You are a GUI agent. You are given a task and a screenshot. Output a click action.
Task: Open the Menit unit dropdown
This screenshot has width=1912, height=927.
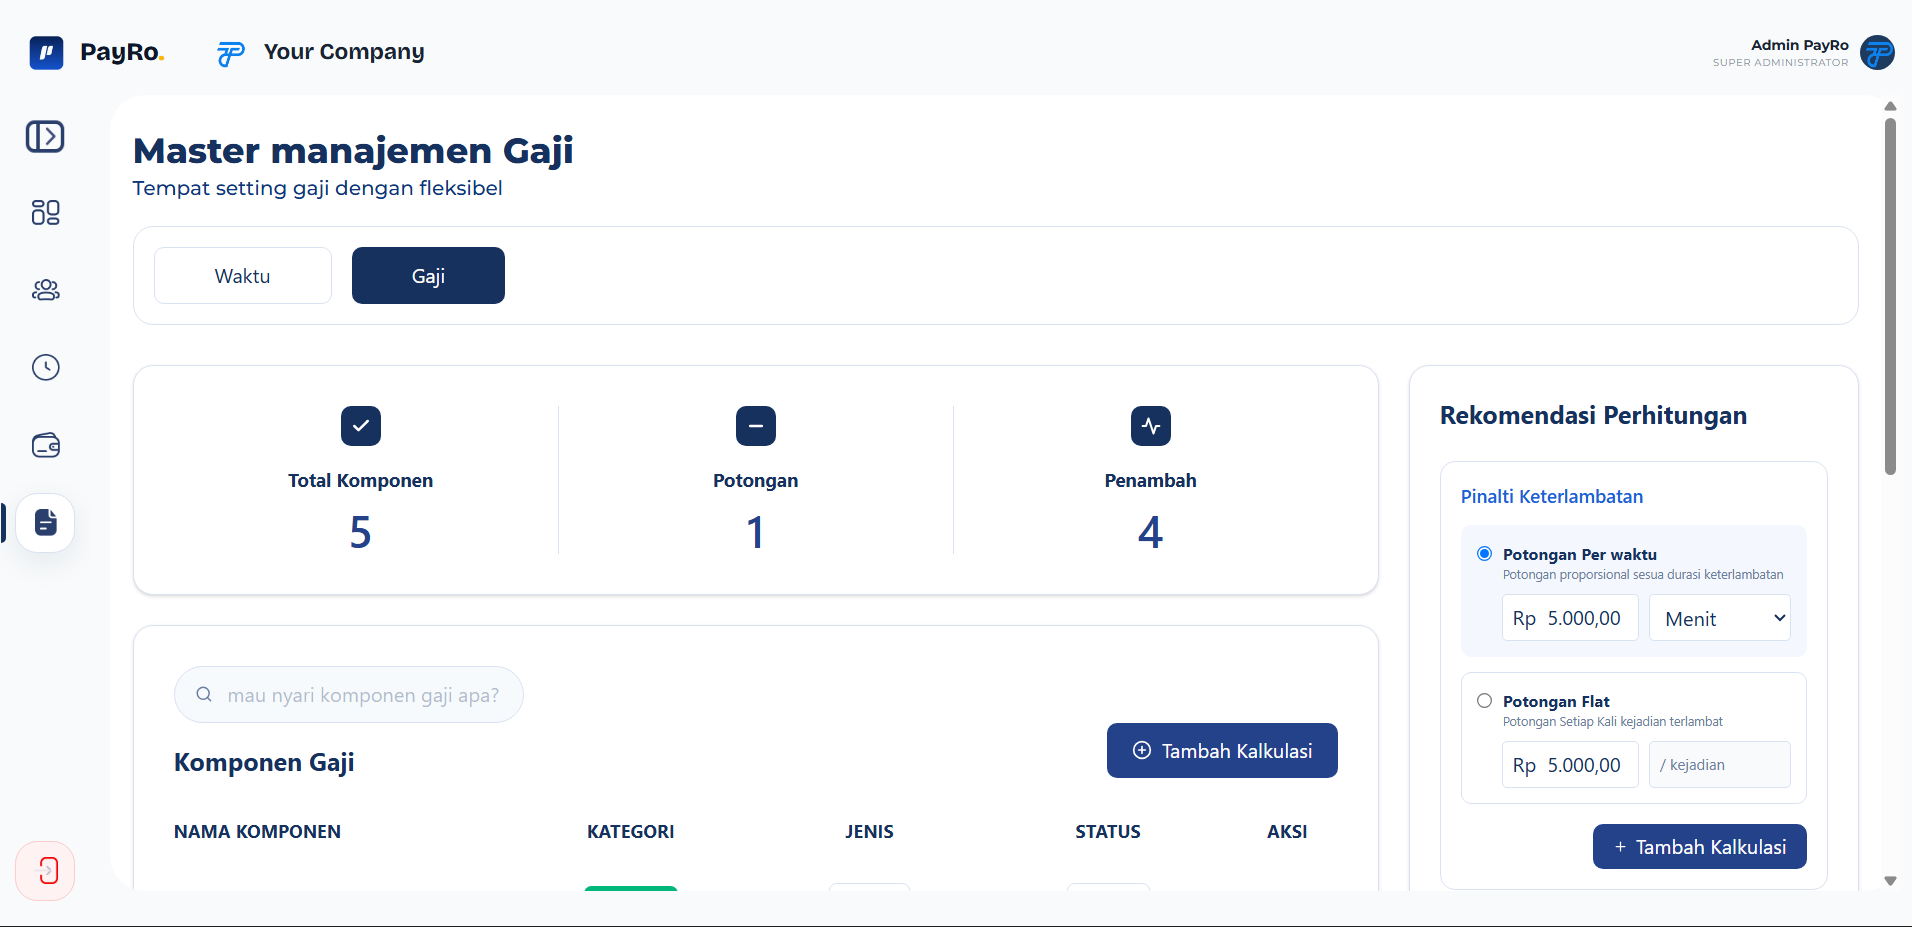coord(1719,618)
